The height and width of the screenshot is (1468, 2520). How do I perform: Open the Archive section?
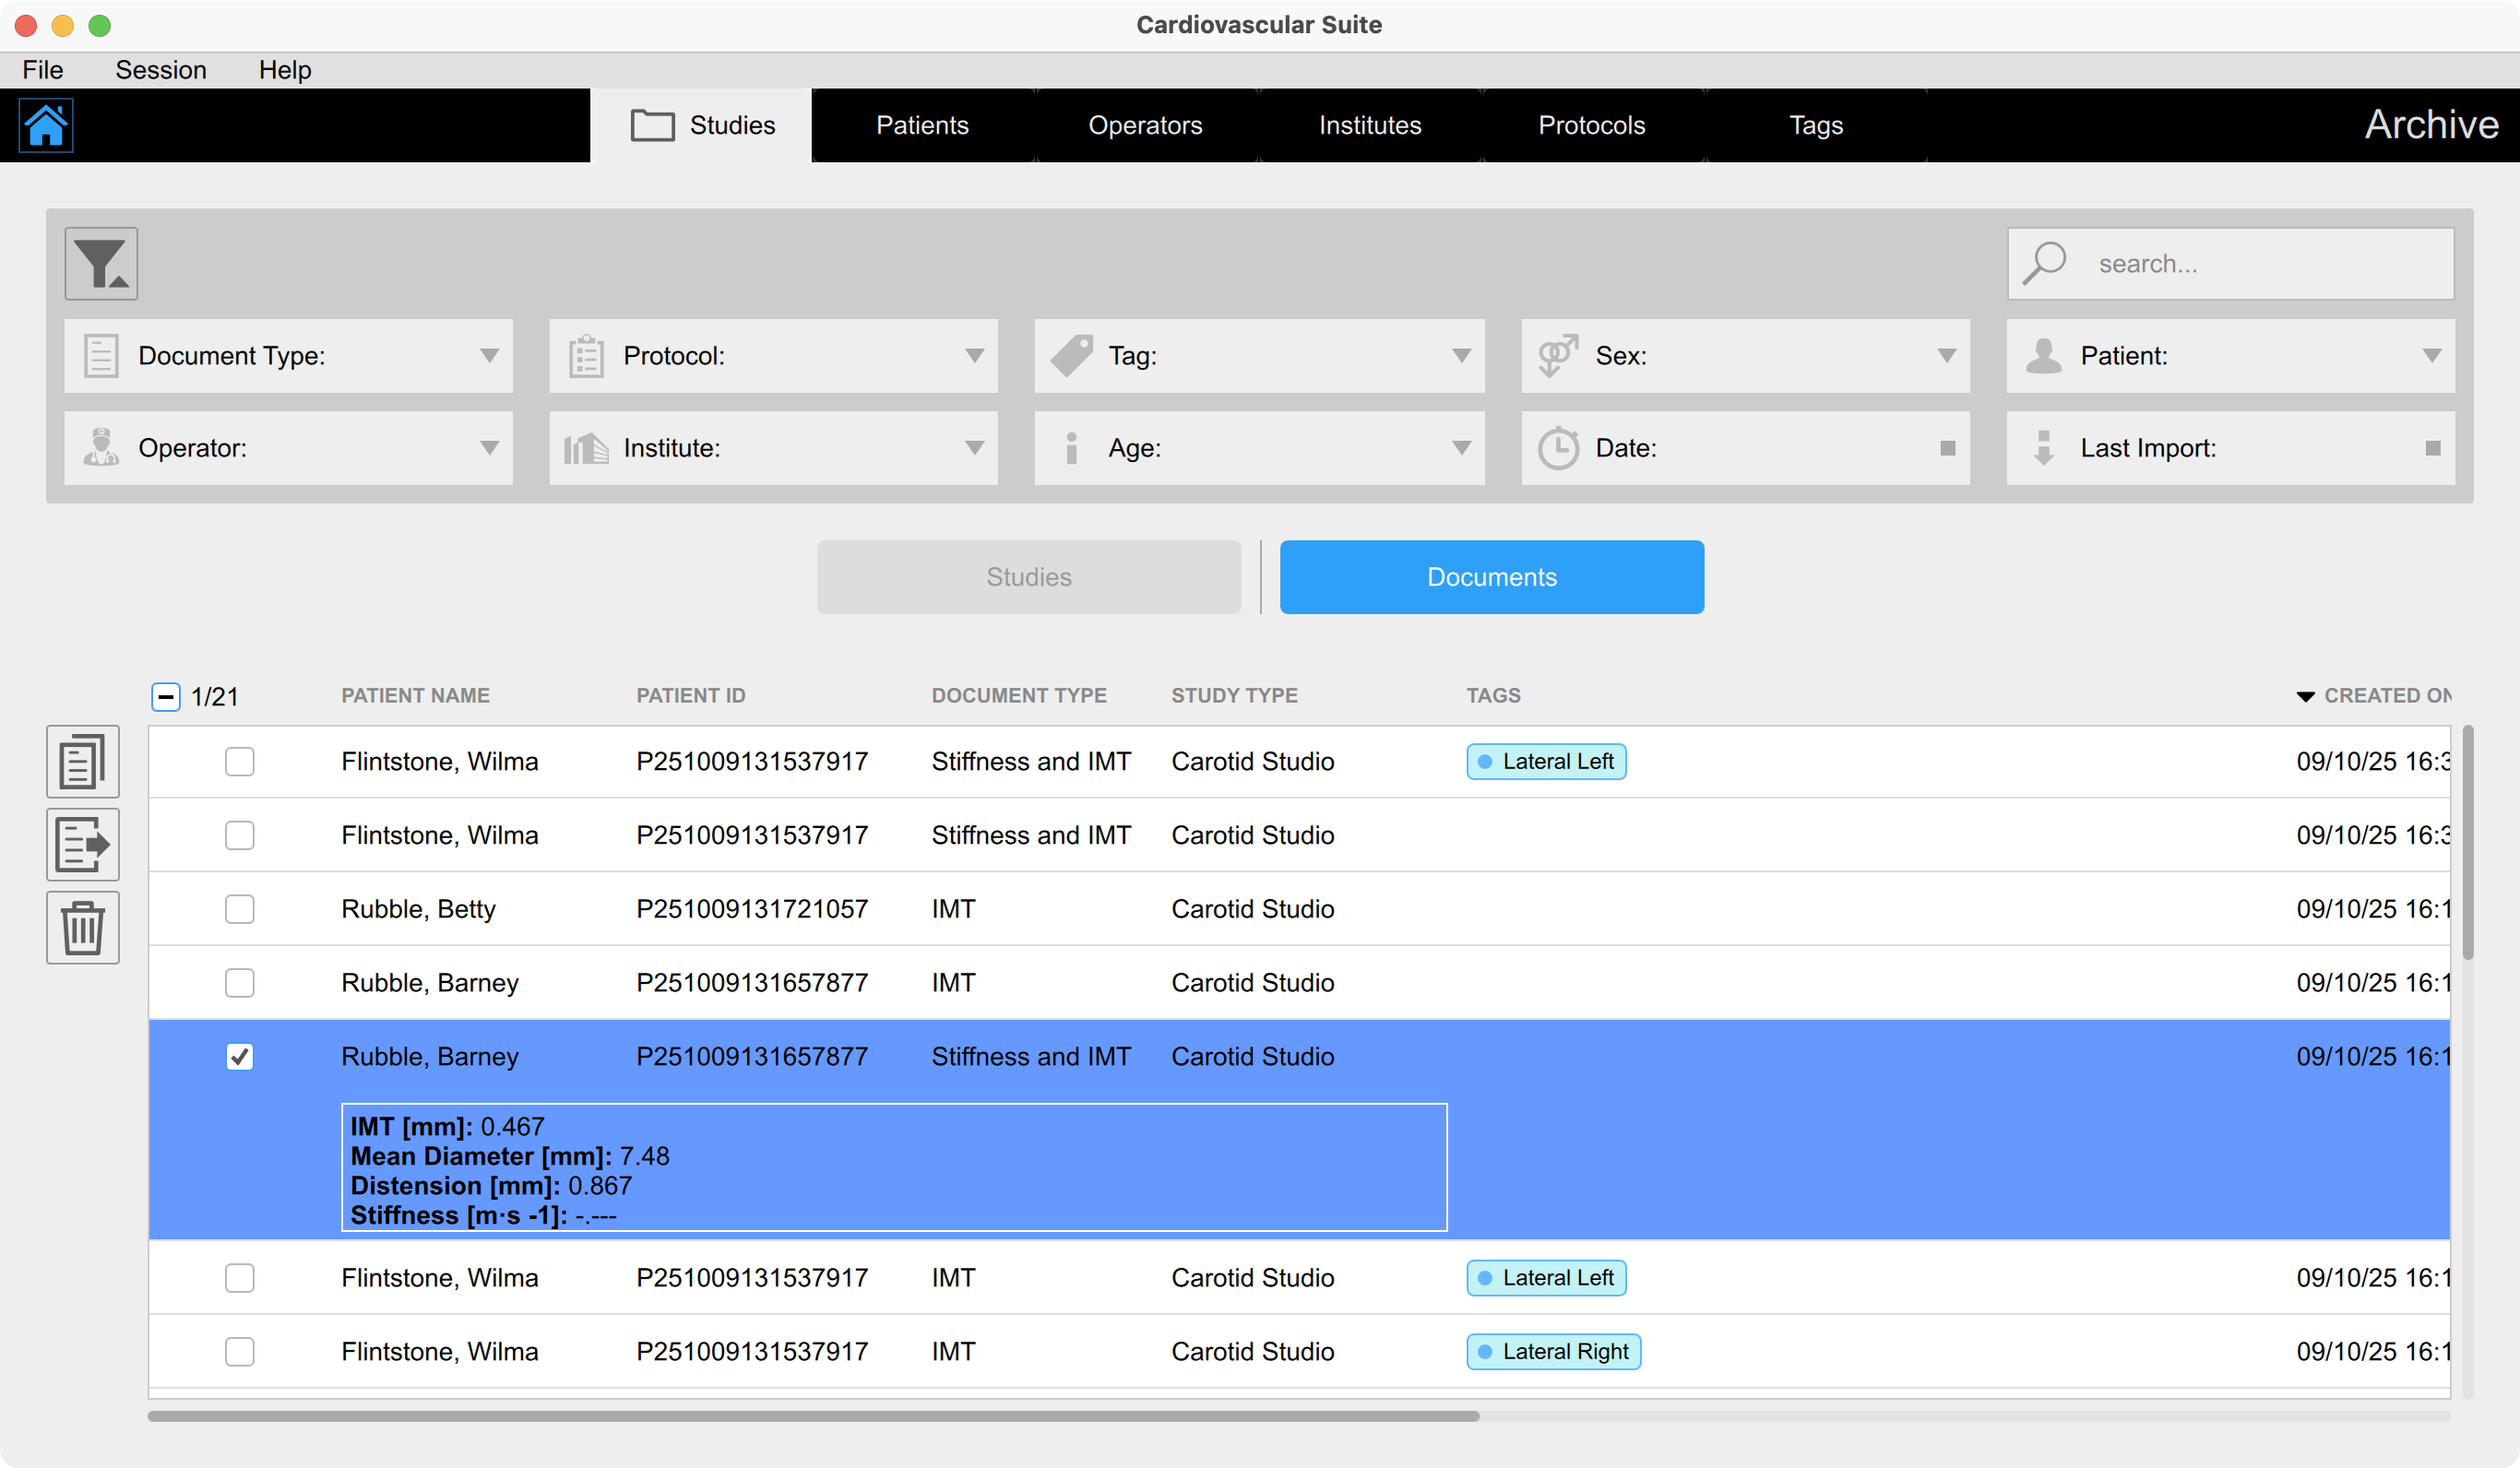[x=2432, y=124]
